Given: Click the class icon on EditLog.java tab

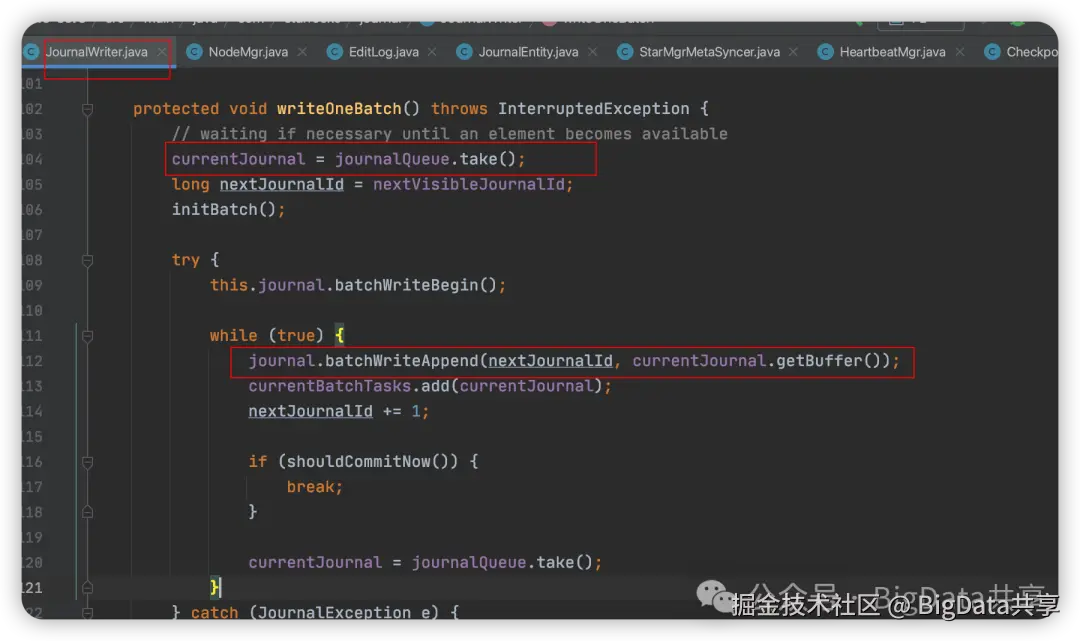Looking at the screenshot, I should tap(335, 52).
